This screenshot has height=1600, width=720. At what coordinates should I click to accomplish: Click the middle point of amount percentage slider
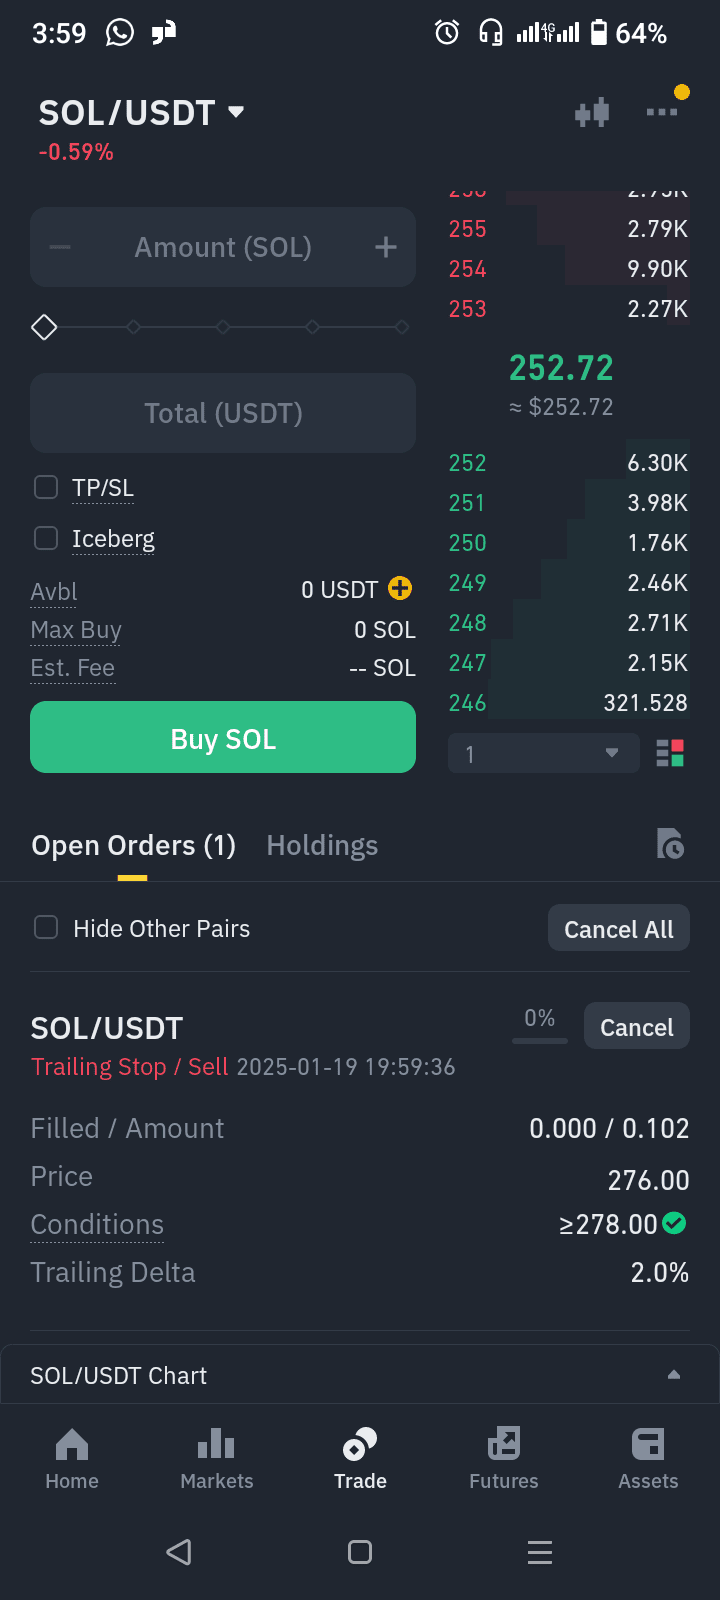pos(223,327)
